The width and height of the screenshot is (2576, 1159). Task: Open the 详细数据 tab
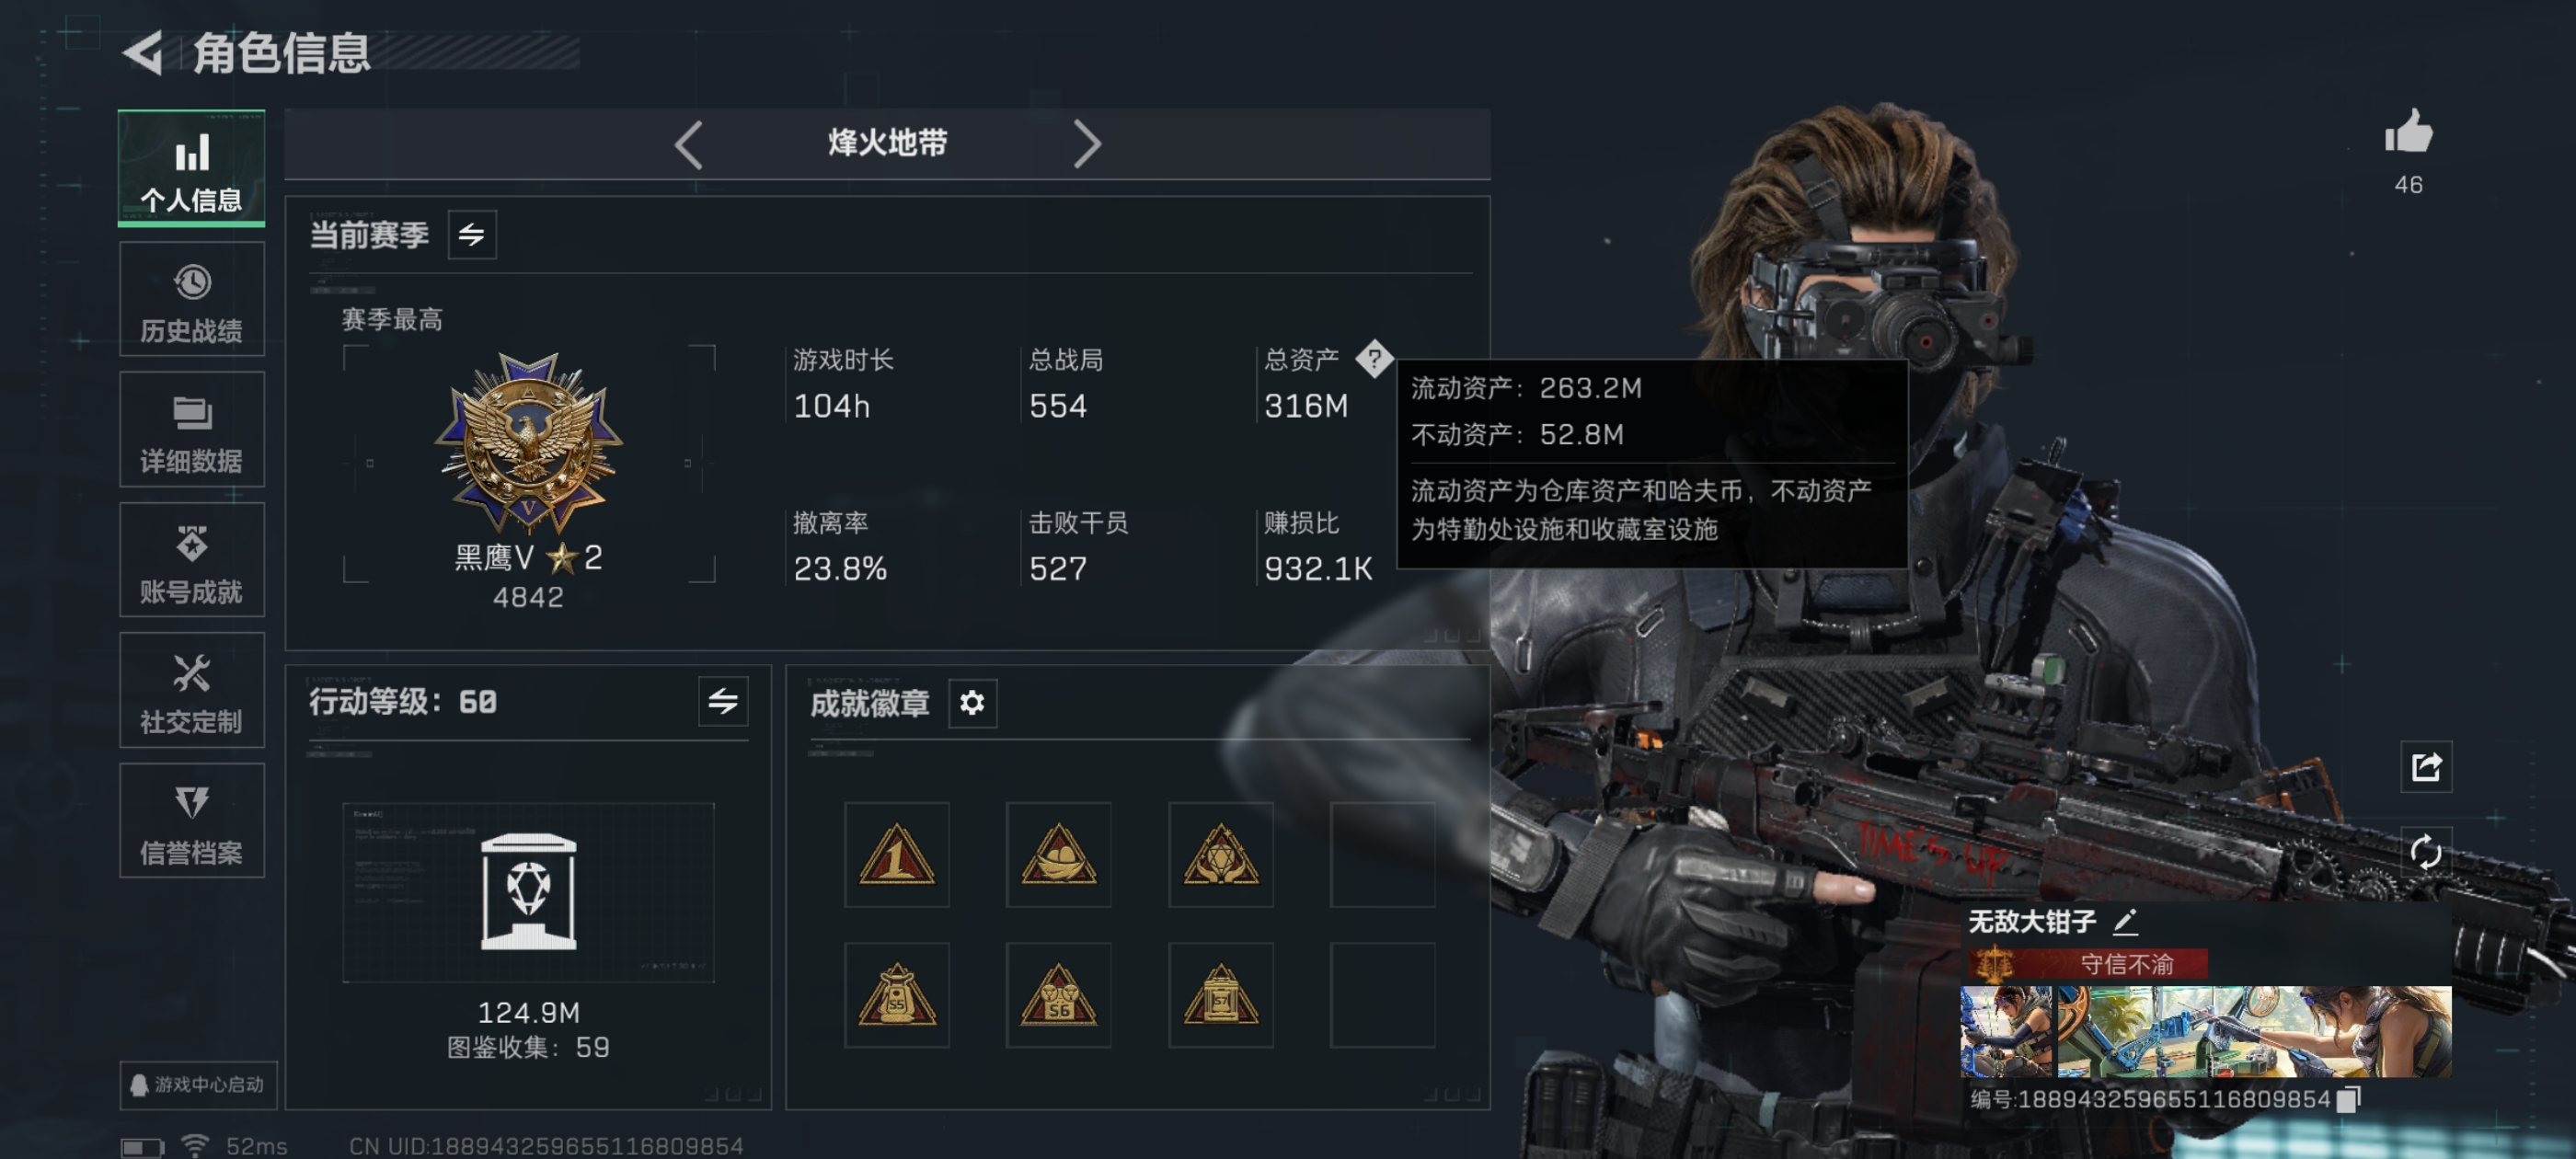[192, 429]
